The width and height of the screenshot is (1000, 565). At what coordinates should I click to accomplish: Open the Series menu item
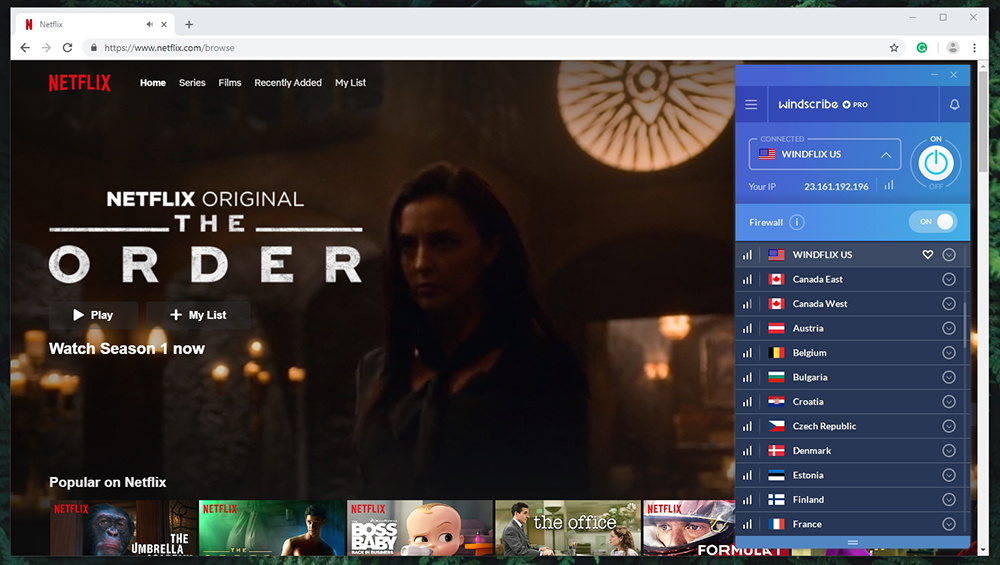pos(192,83)
